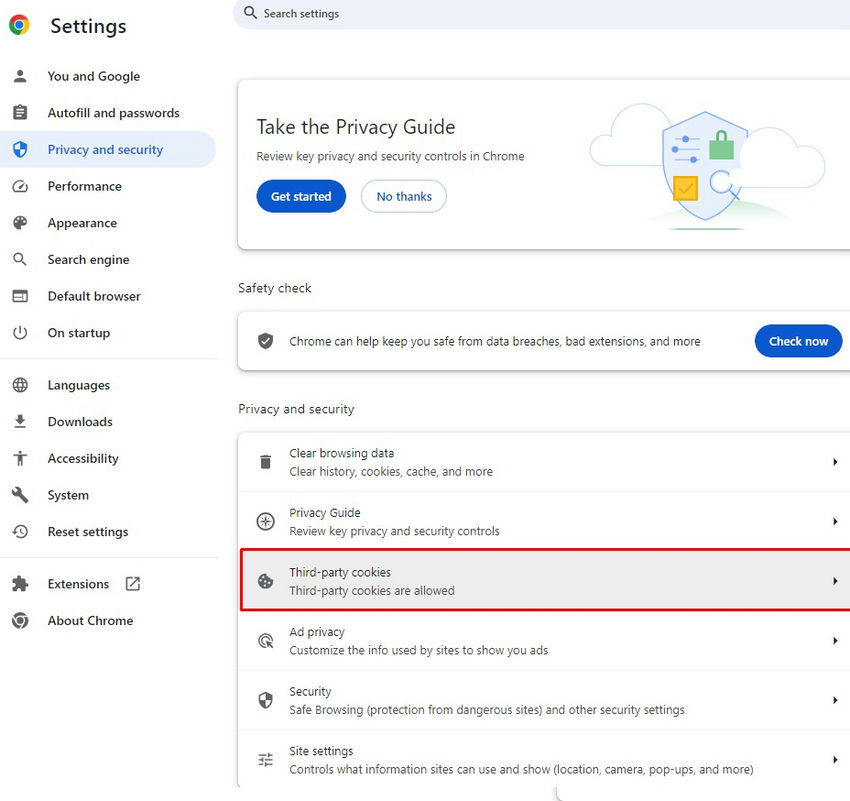850x801 pixels.
Task: Click the Chrome logo icon
Action: click(x=19, y=25)
